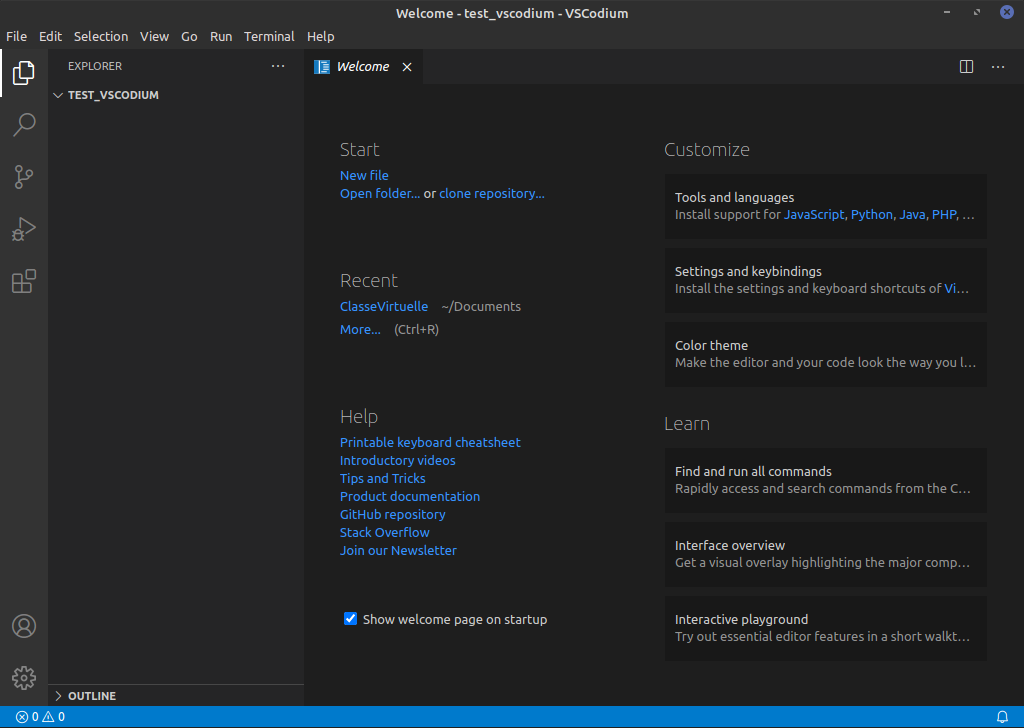Click the notifications bell in status bar
This screenshot has height=728, width=1024.
(x=1002, y=717)
